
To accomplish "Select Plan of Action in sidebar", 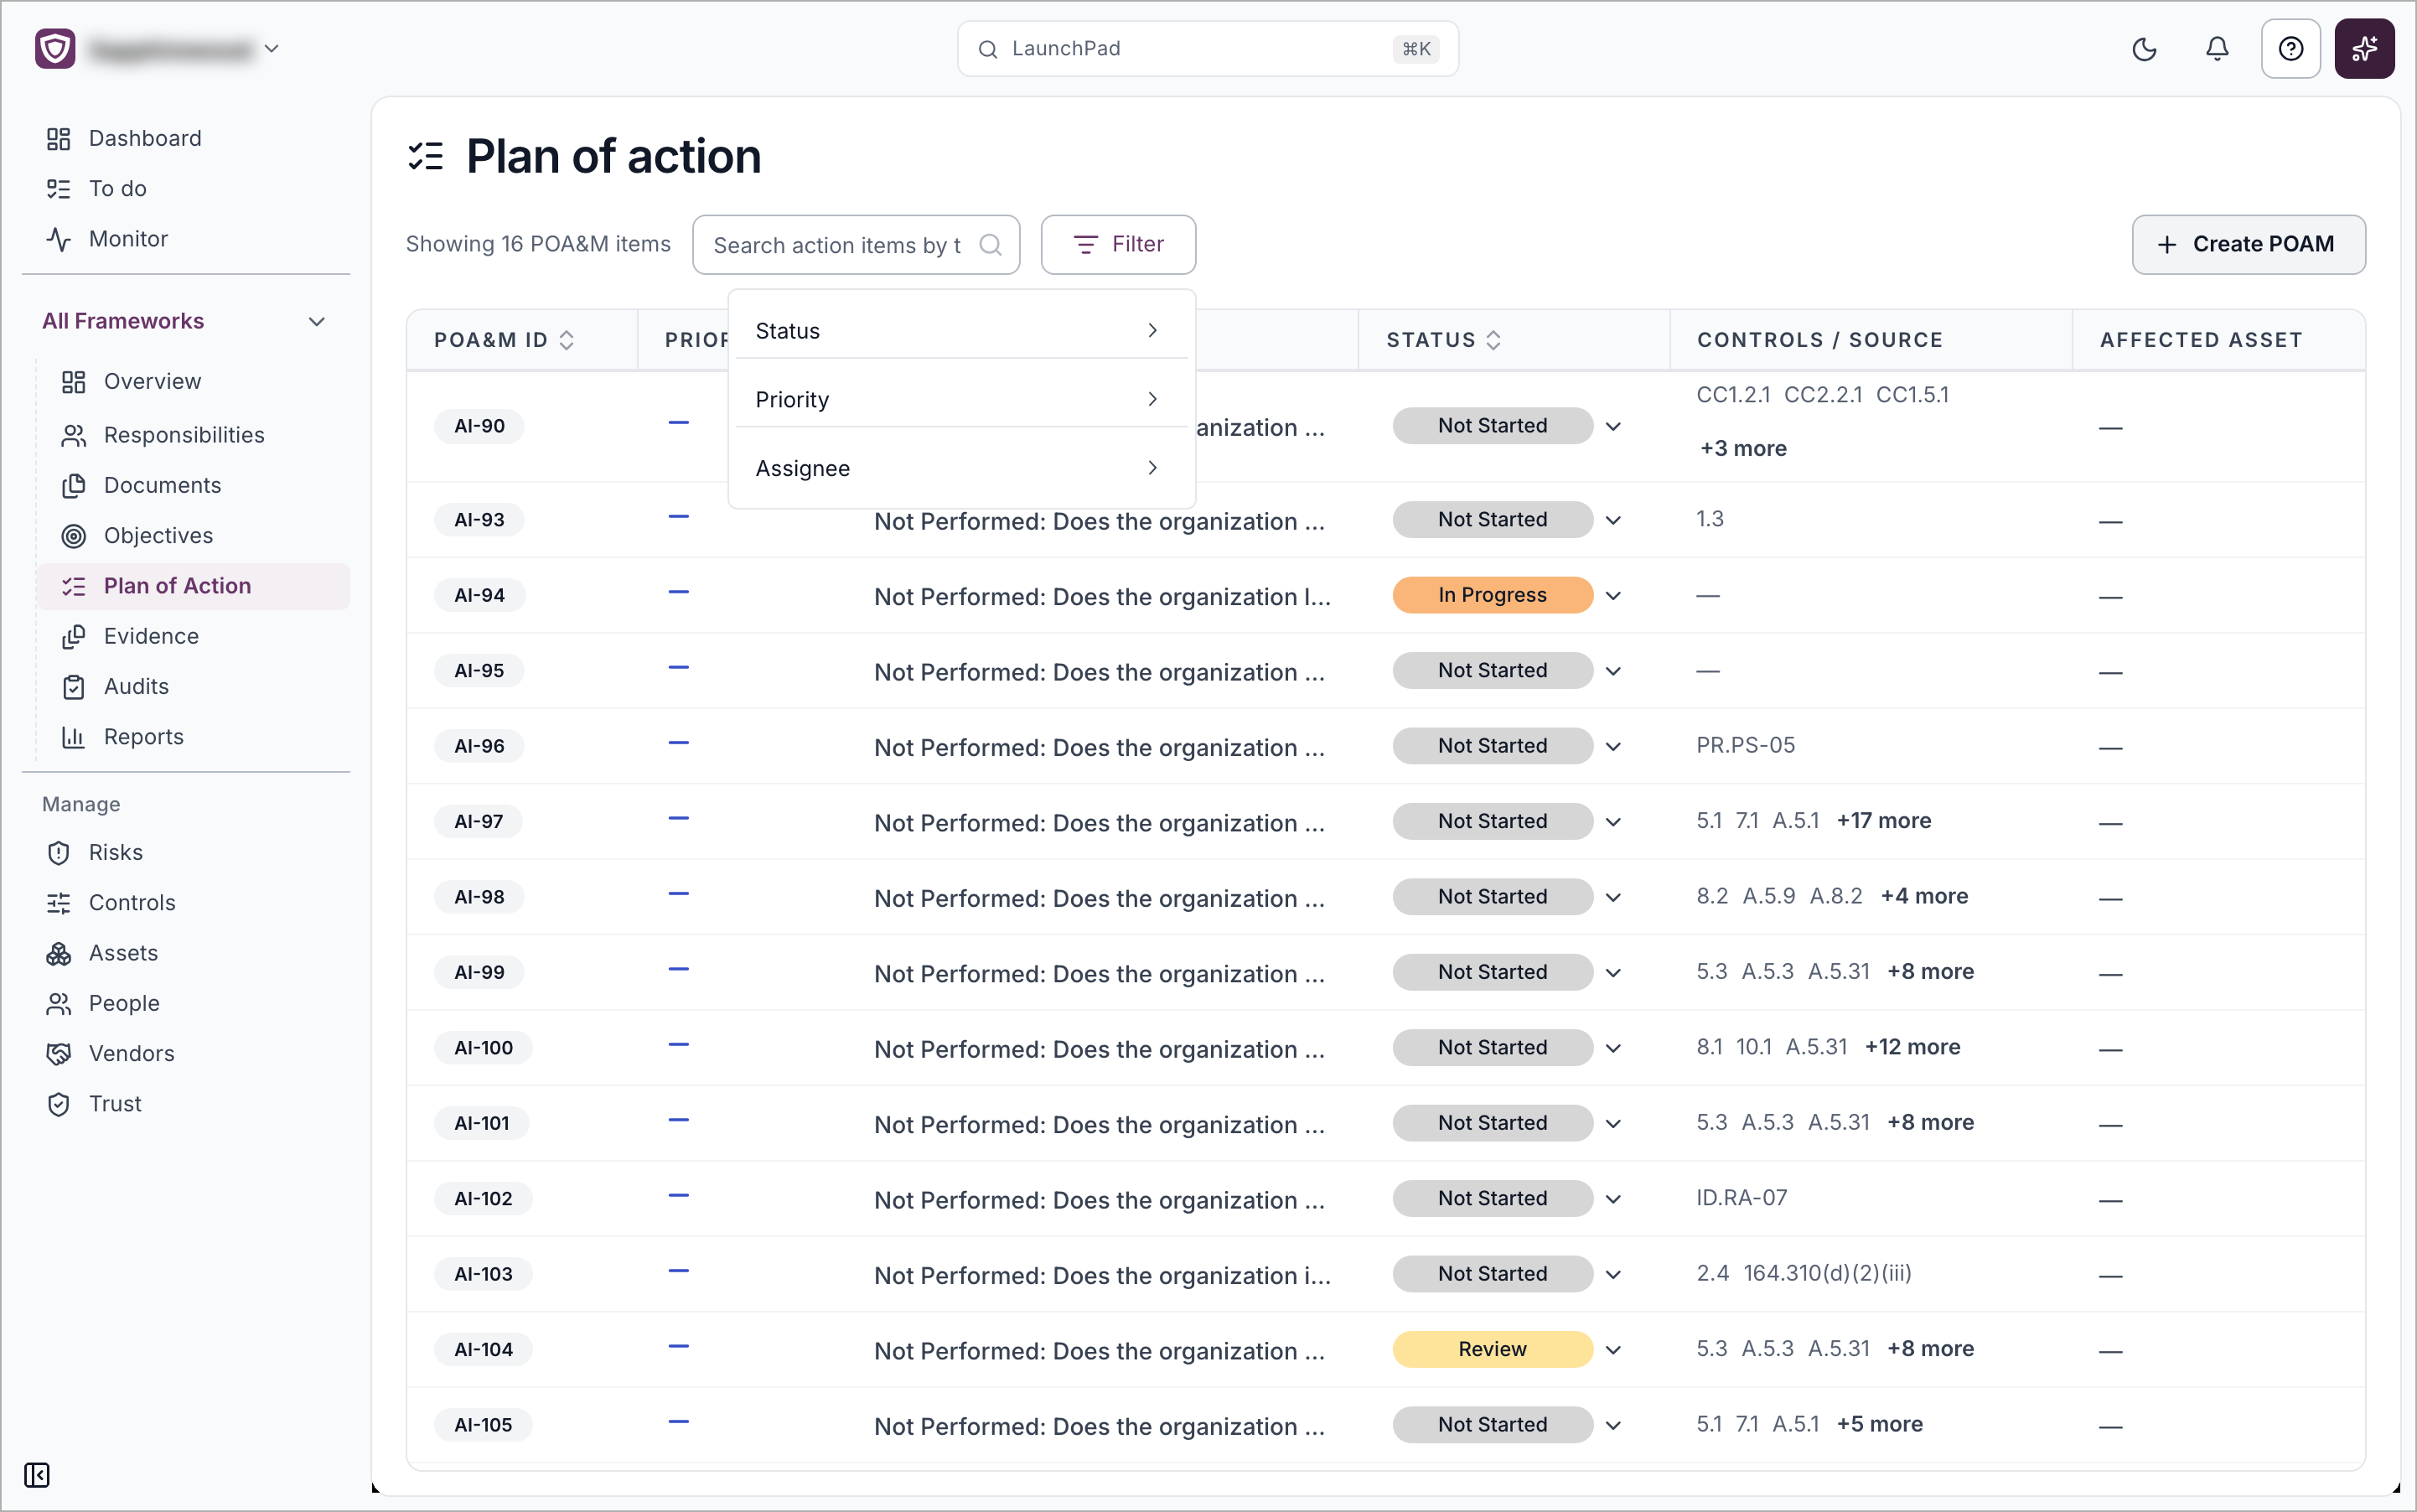I will pyautogui.click(x=193, y=586).
